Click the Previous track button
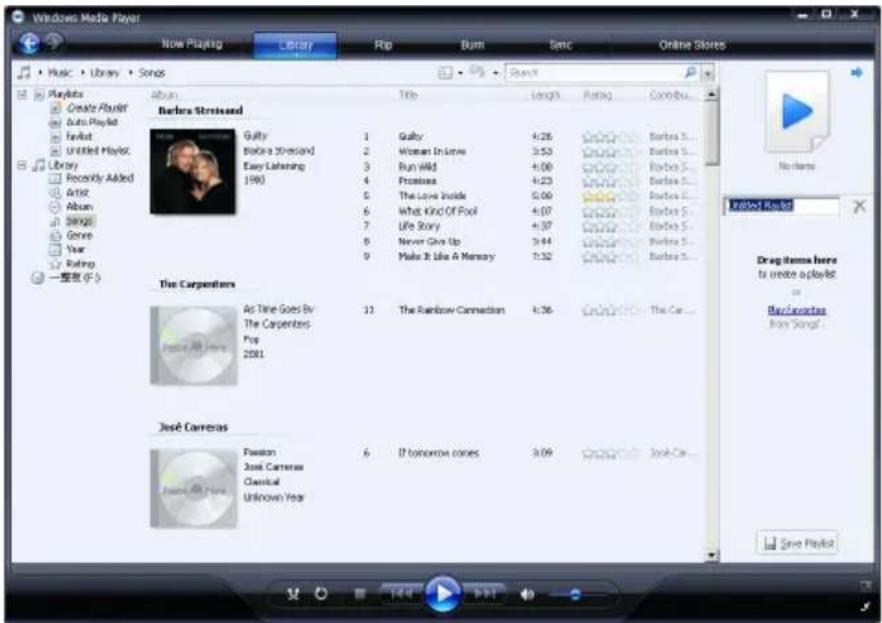This screenshot has width=882, height=623. click(400, 594)
